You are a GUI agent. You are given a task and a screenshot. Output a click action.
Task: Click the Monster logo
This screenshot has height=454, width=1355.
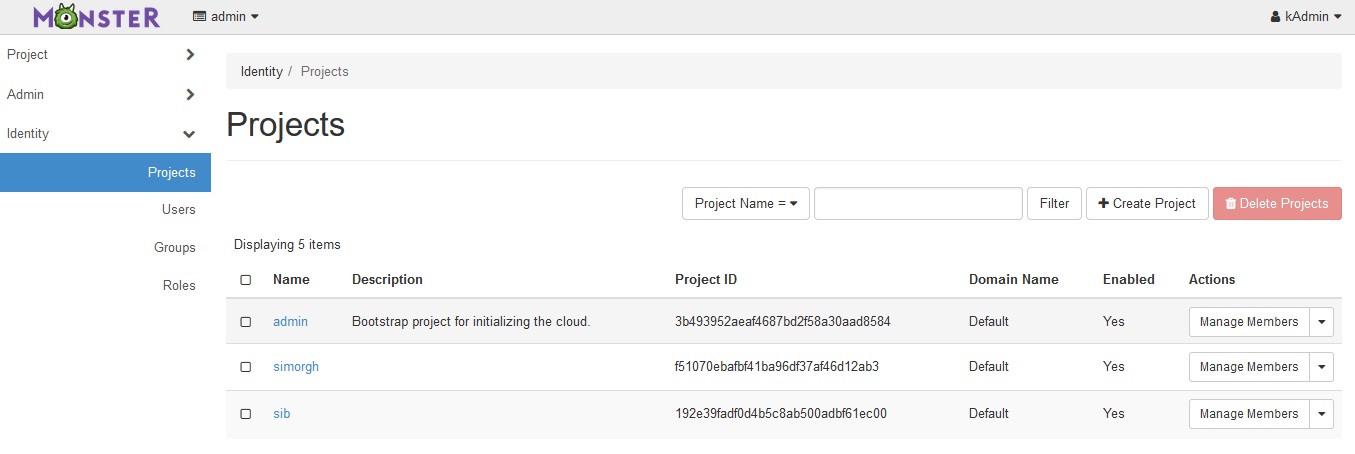click(x=96, y=17)
